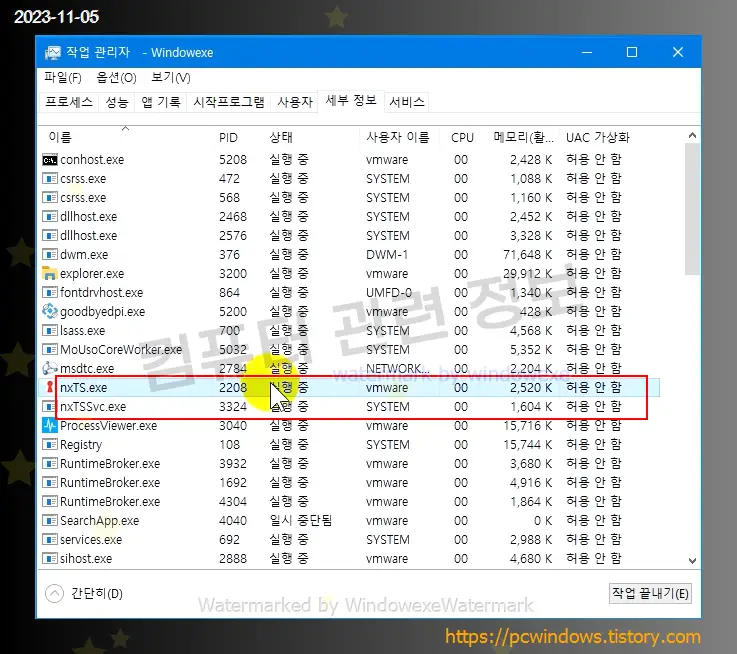Click the 일시 중단됨 status of SearchApp.exe

pyautogui.click(x=300, y=520)
